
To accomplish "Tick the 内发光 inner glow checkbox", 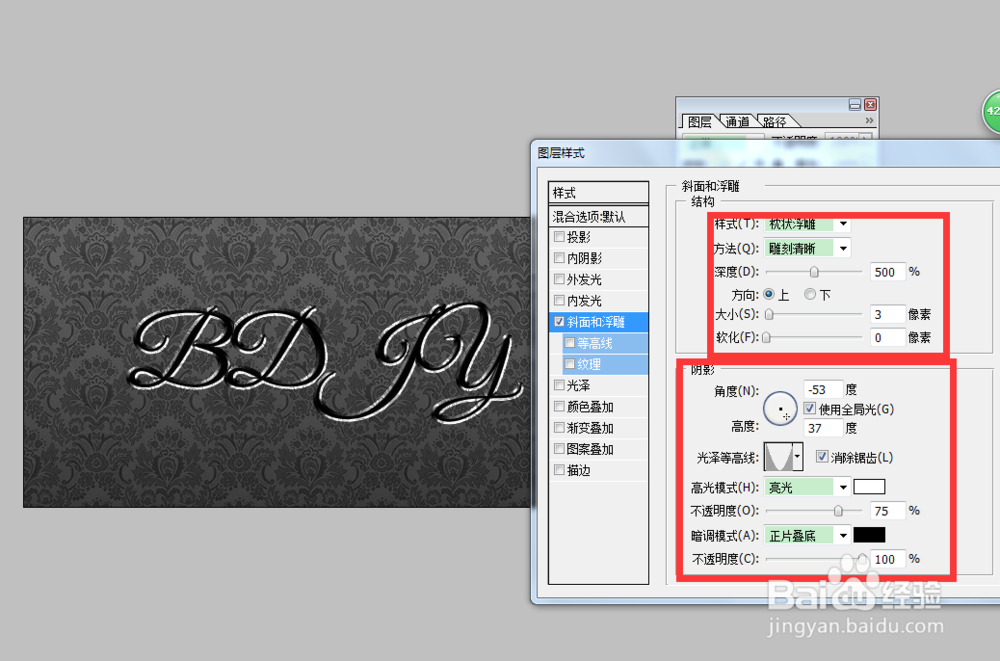I will tap(559, 301).
